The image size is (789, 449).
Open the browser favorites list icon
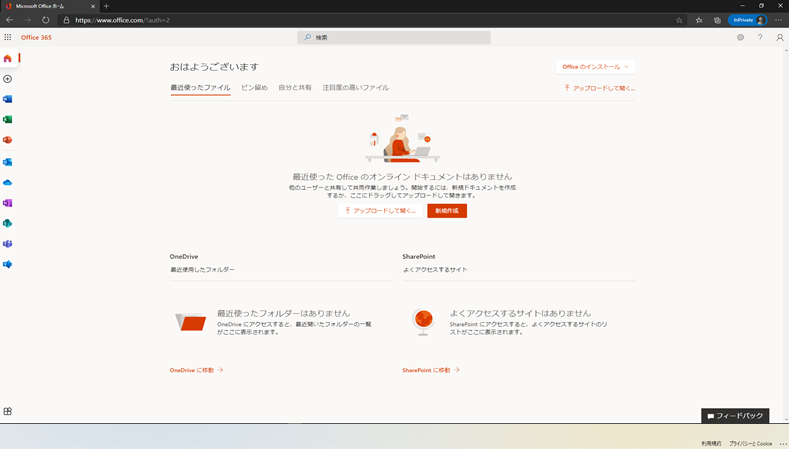click(x=699, y=20)
